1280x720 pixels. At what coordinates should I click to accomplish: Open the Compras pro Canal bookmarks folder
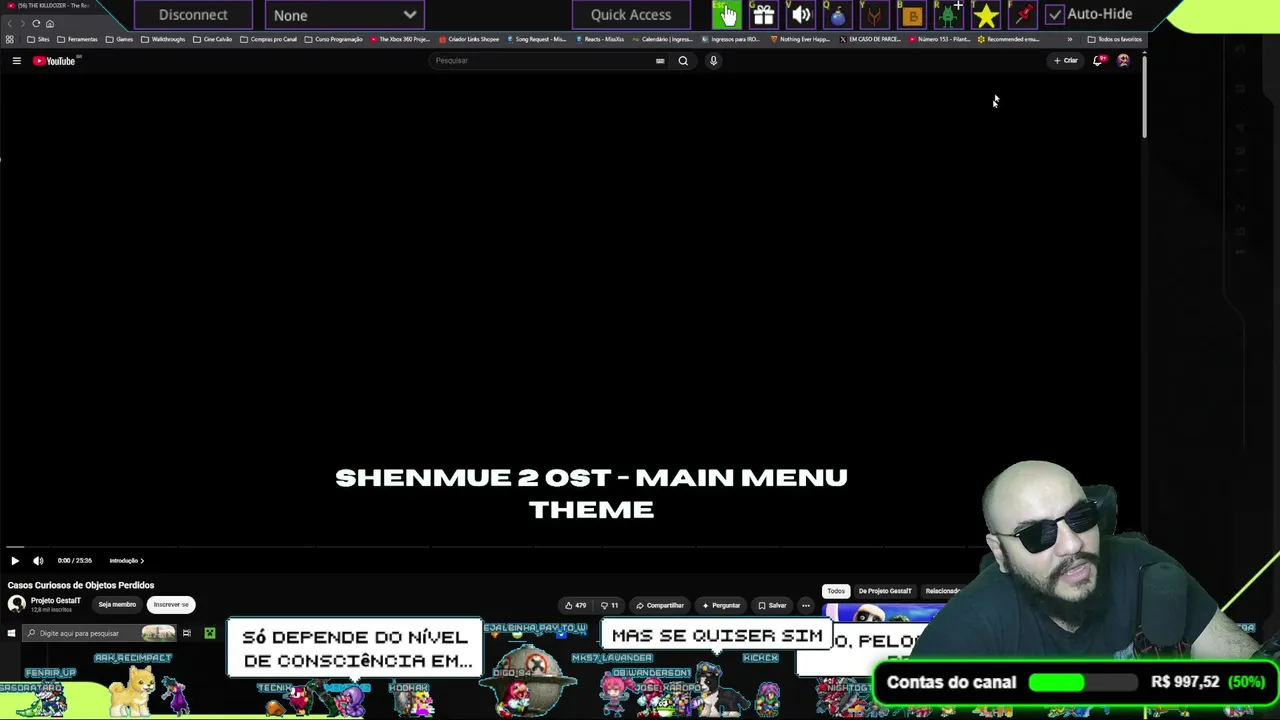click(269, 39)
